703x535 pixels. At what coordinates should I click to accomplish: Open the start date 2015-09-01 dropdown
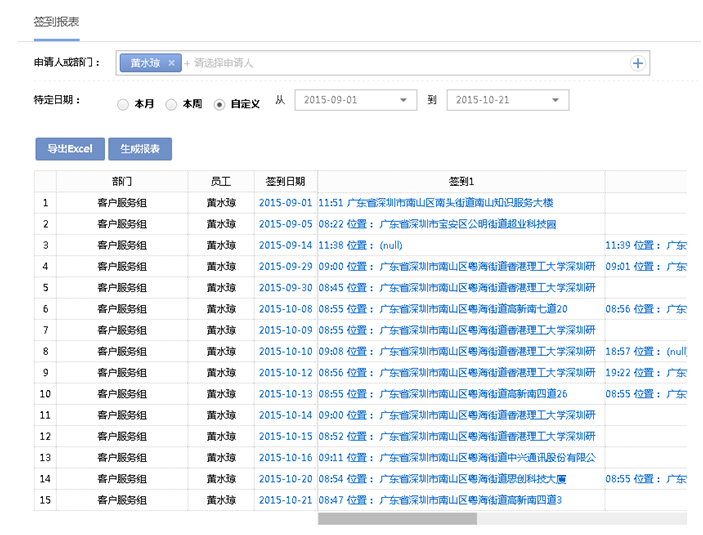point(356,100)
